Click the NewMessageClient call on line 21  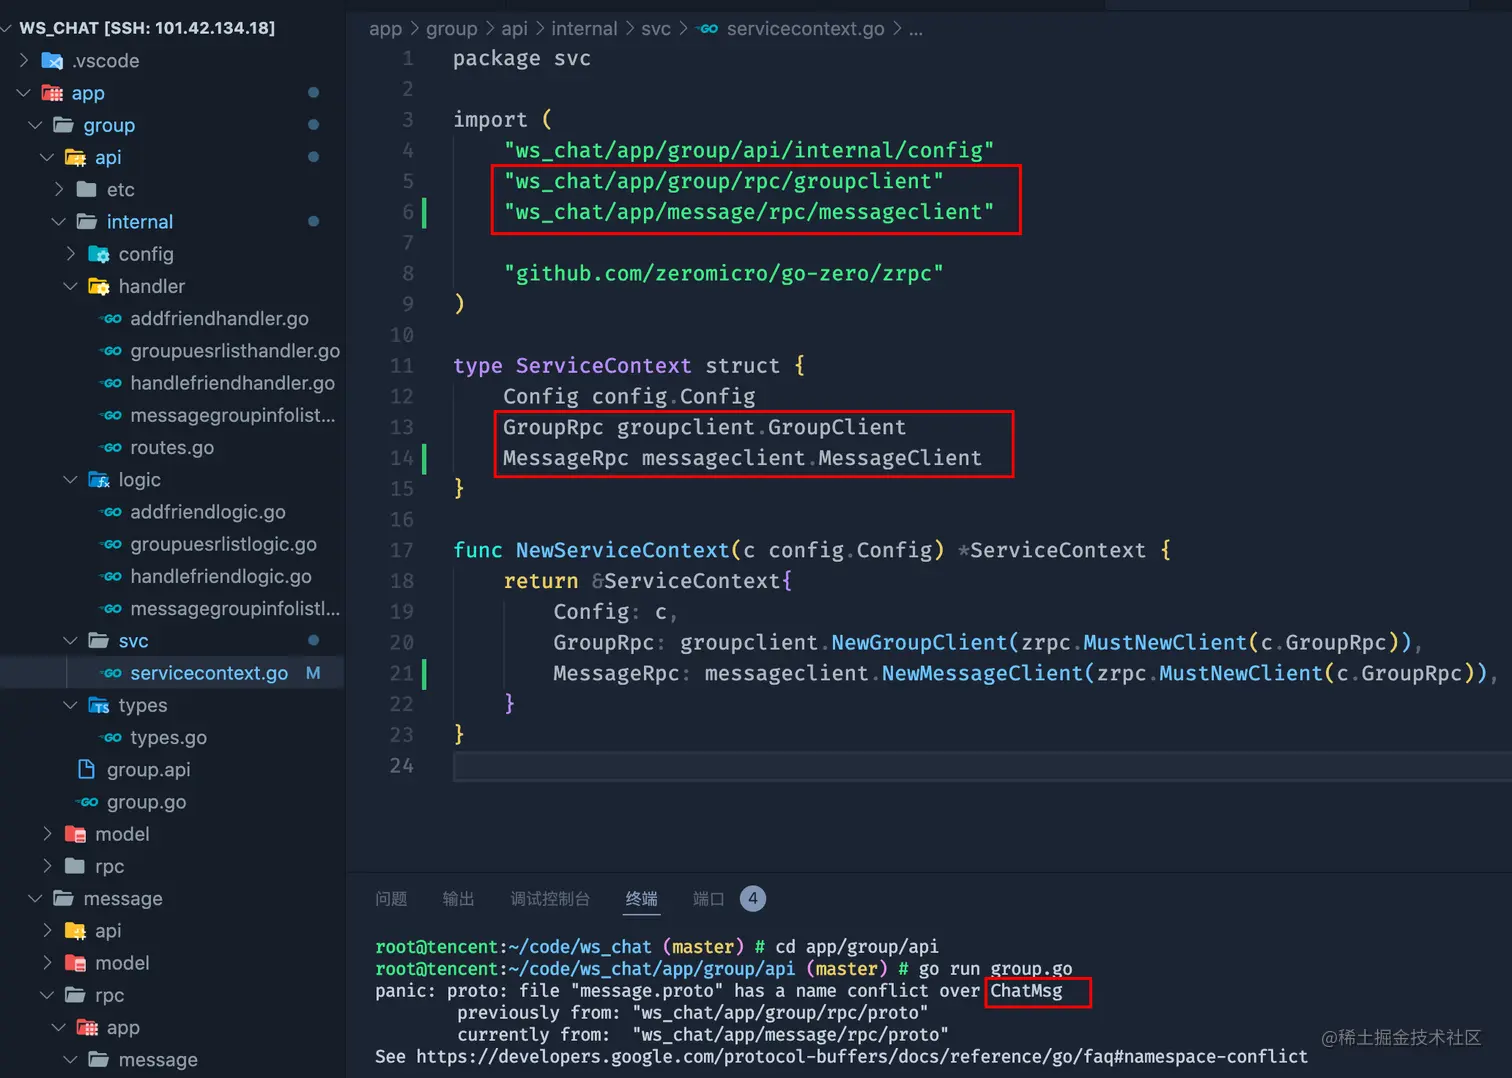(982, 673)
